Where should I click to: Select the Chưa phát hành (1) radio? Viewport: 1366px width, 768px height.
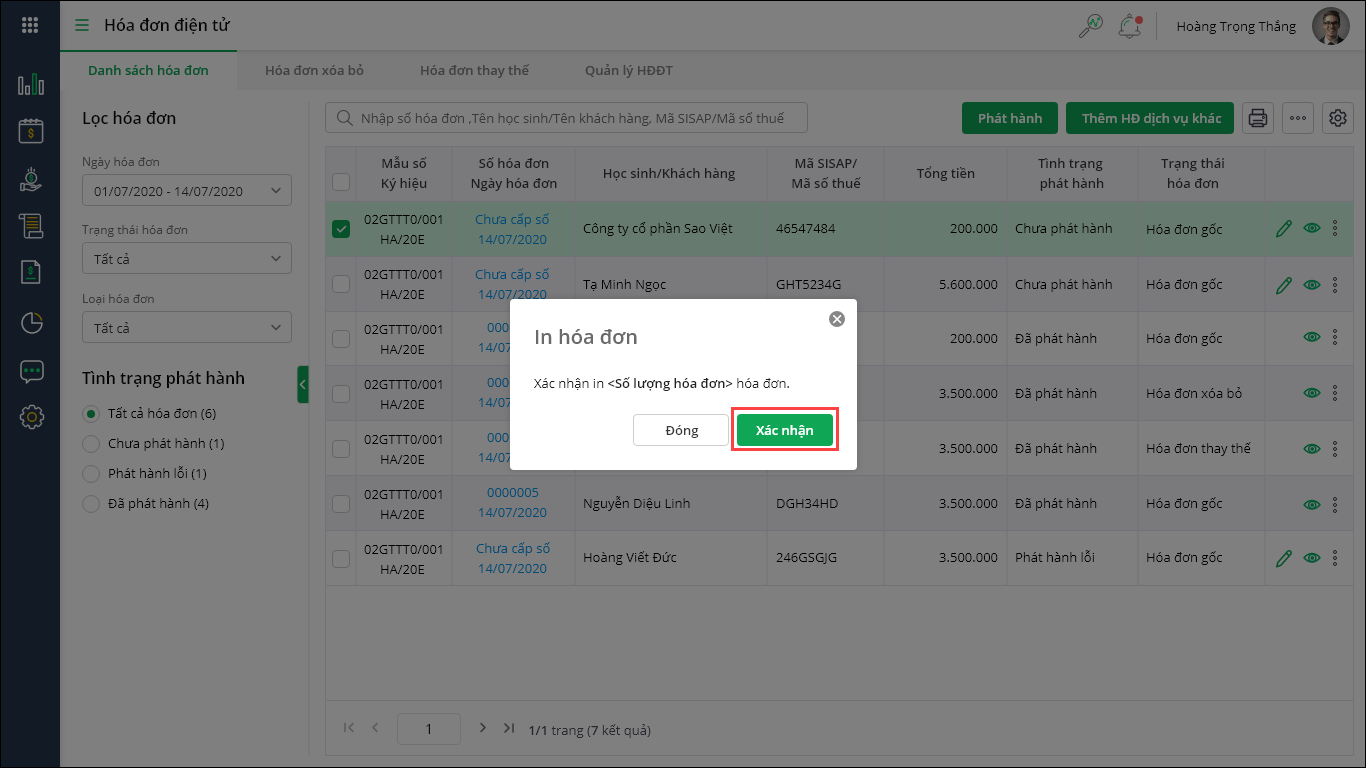91,443
